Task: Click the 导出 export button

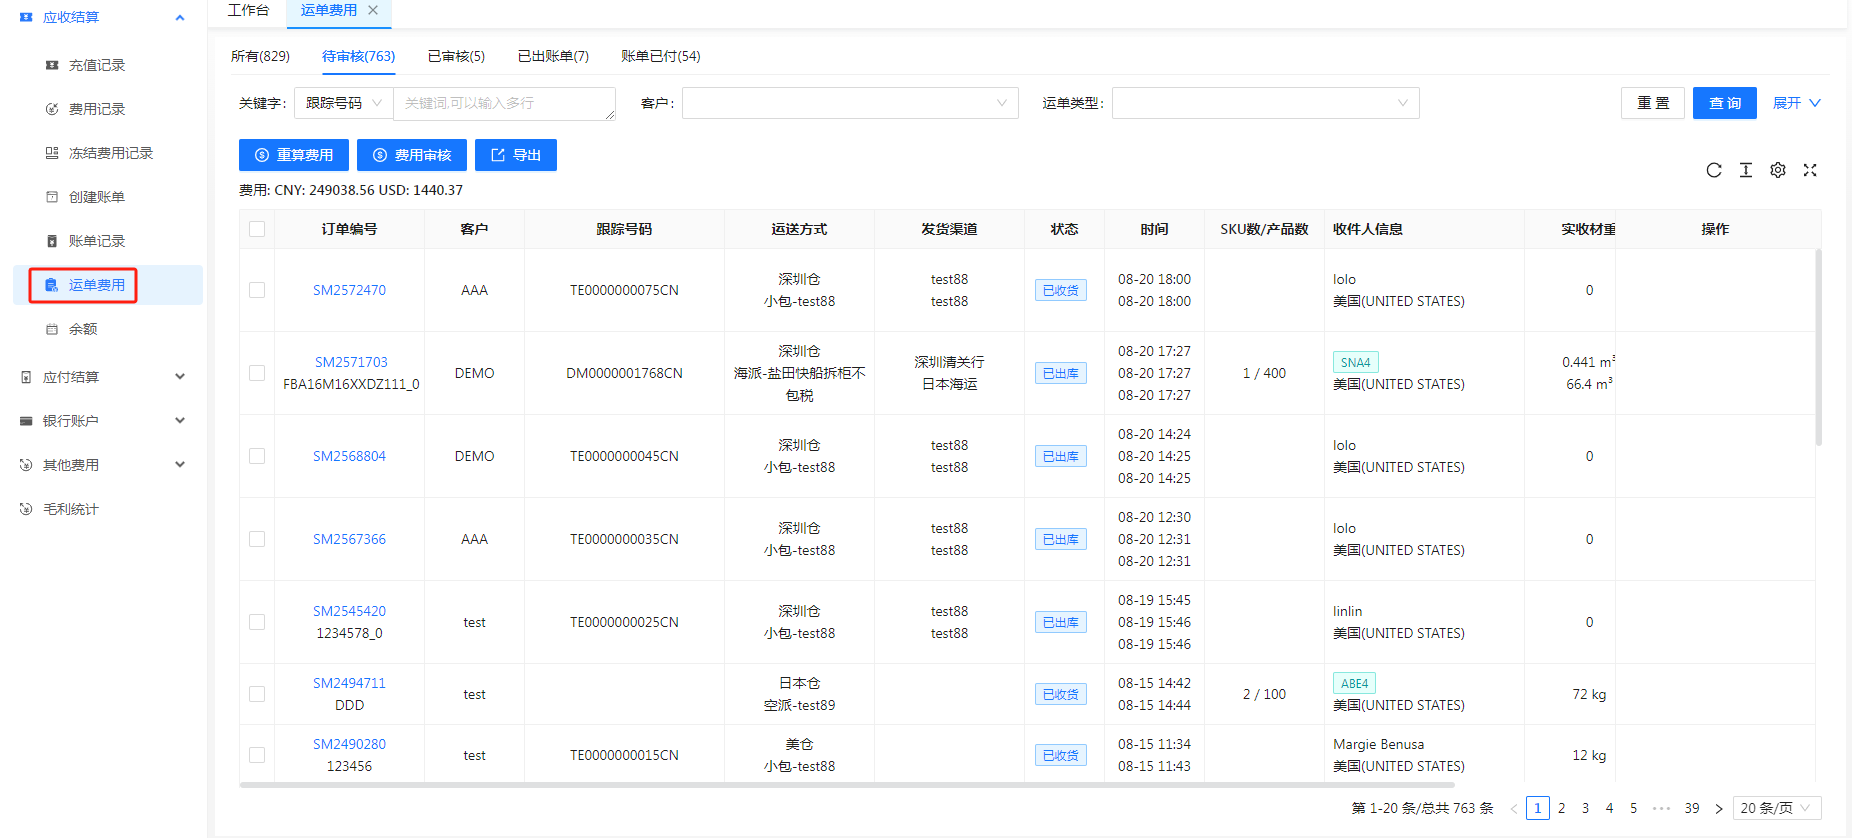Action: pos(516,155)
